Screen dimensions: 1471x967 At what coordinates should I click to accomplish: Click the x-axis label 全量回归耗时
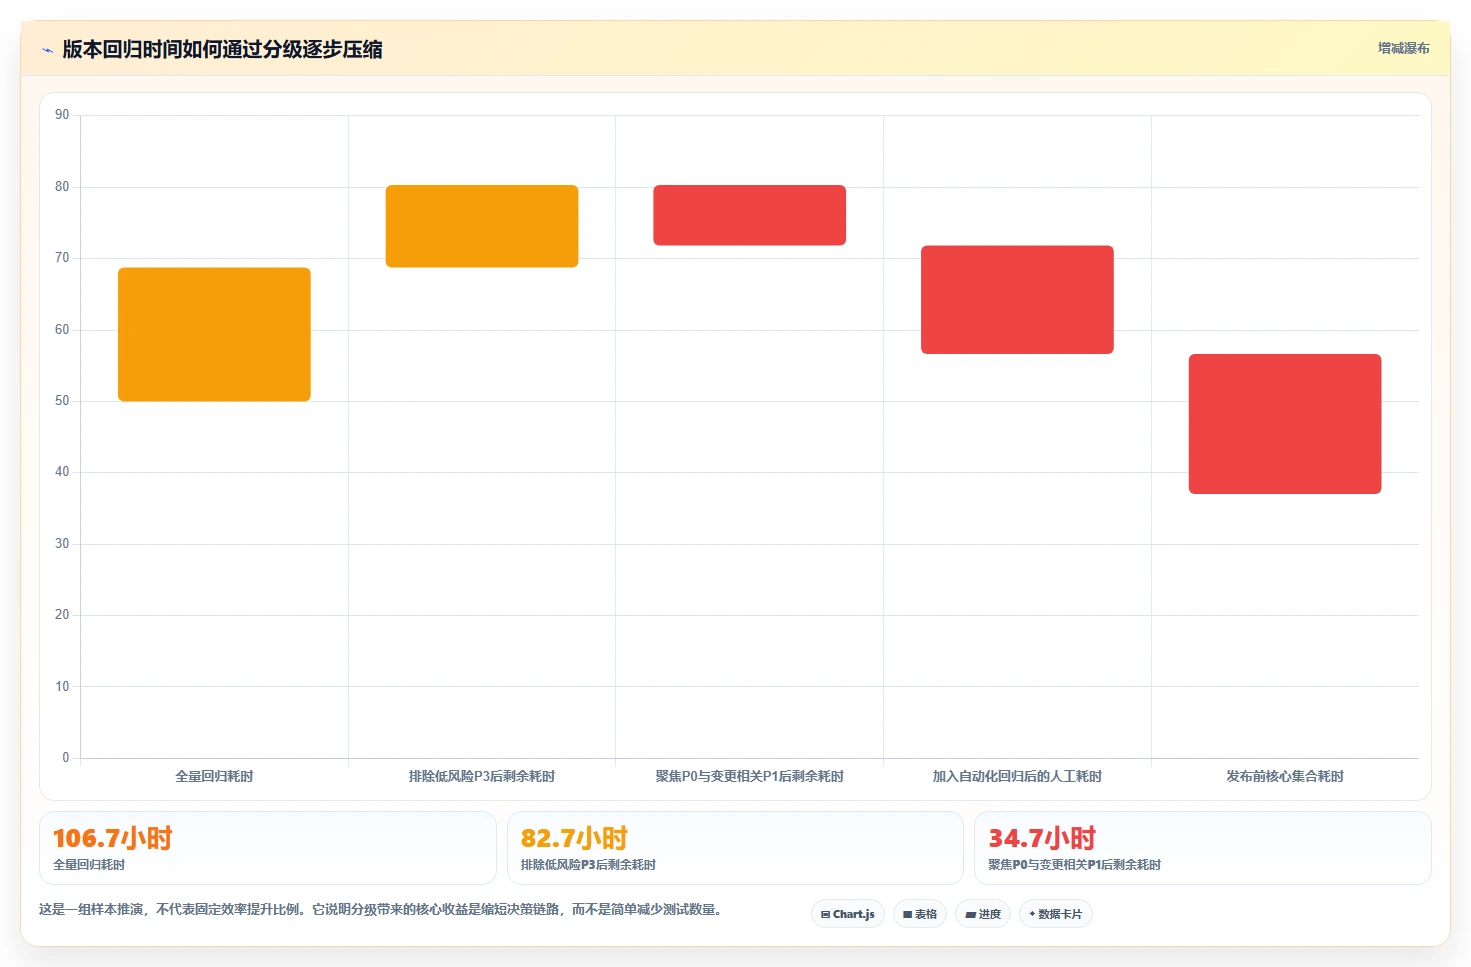214,776
